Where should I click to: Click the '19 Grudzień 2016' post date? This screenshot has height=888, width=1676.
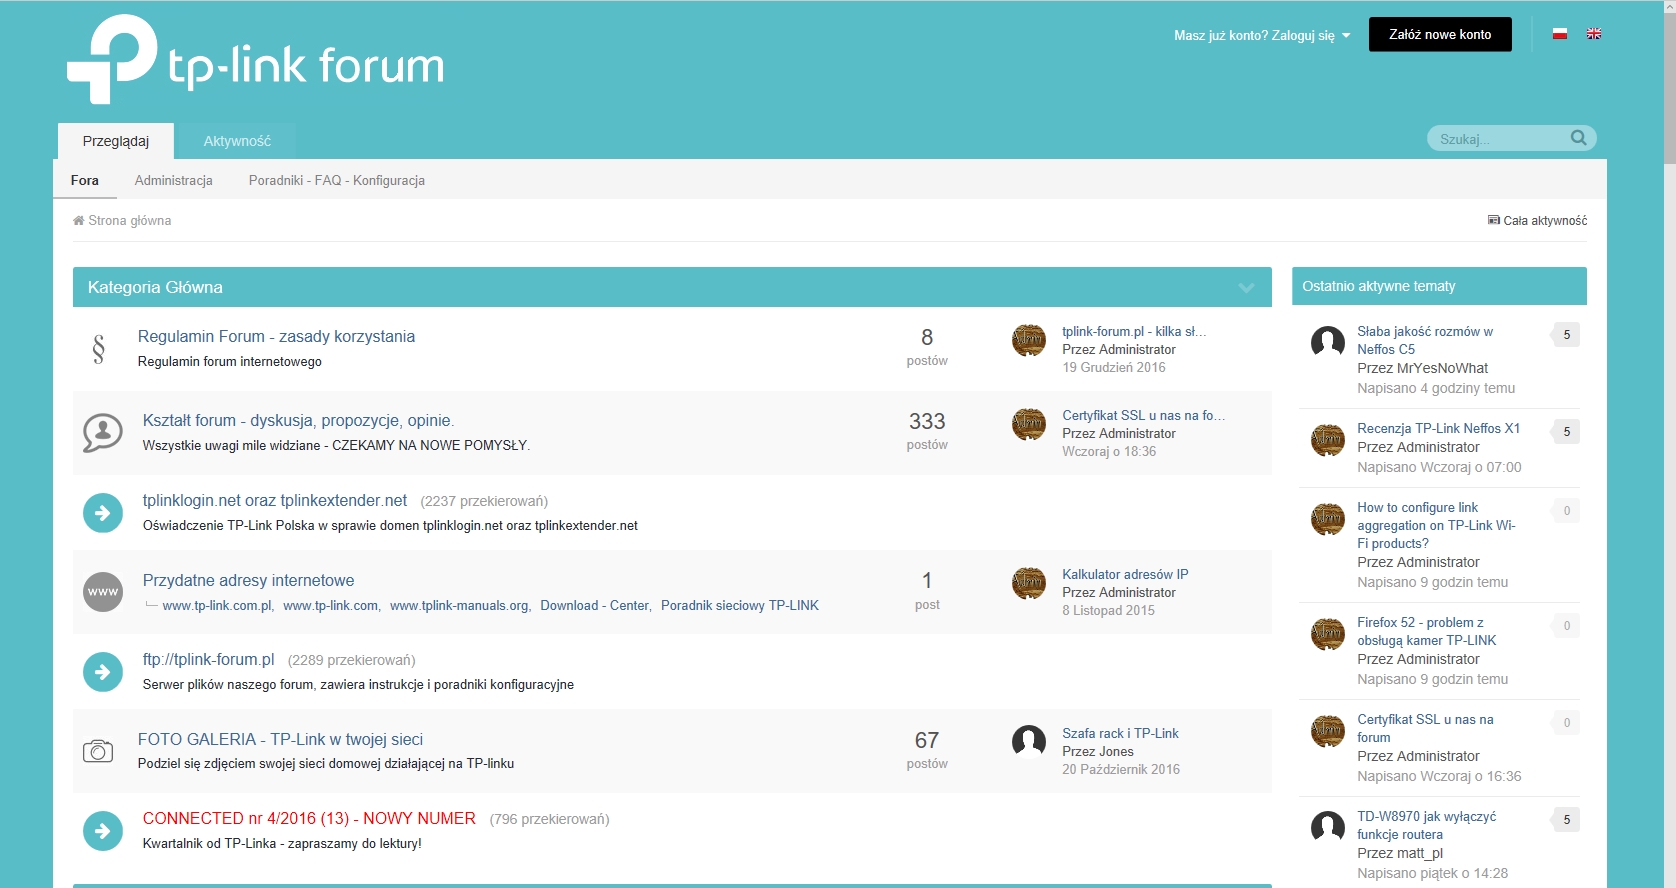point(1114,367)
